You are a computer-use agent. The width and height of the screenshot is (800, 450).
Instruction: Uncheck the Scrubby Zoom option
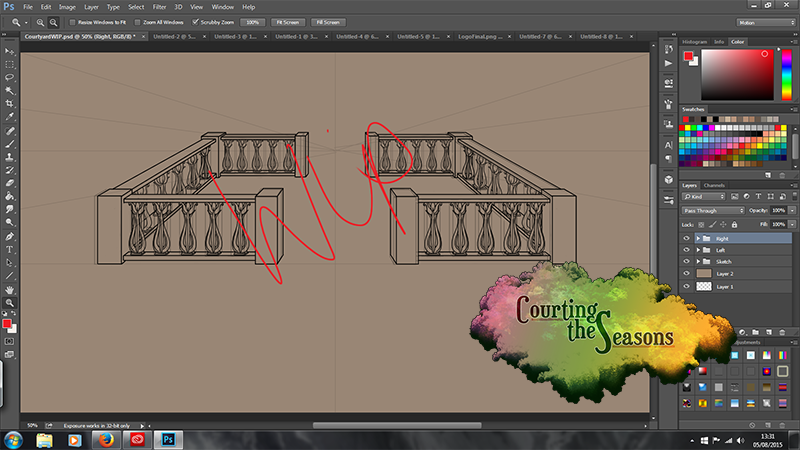(193, 21)
